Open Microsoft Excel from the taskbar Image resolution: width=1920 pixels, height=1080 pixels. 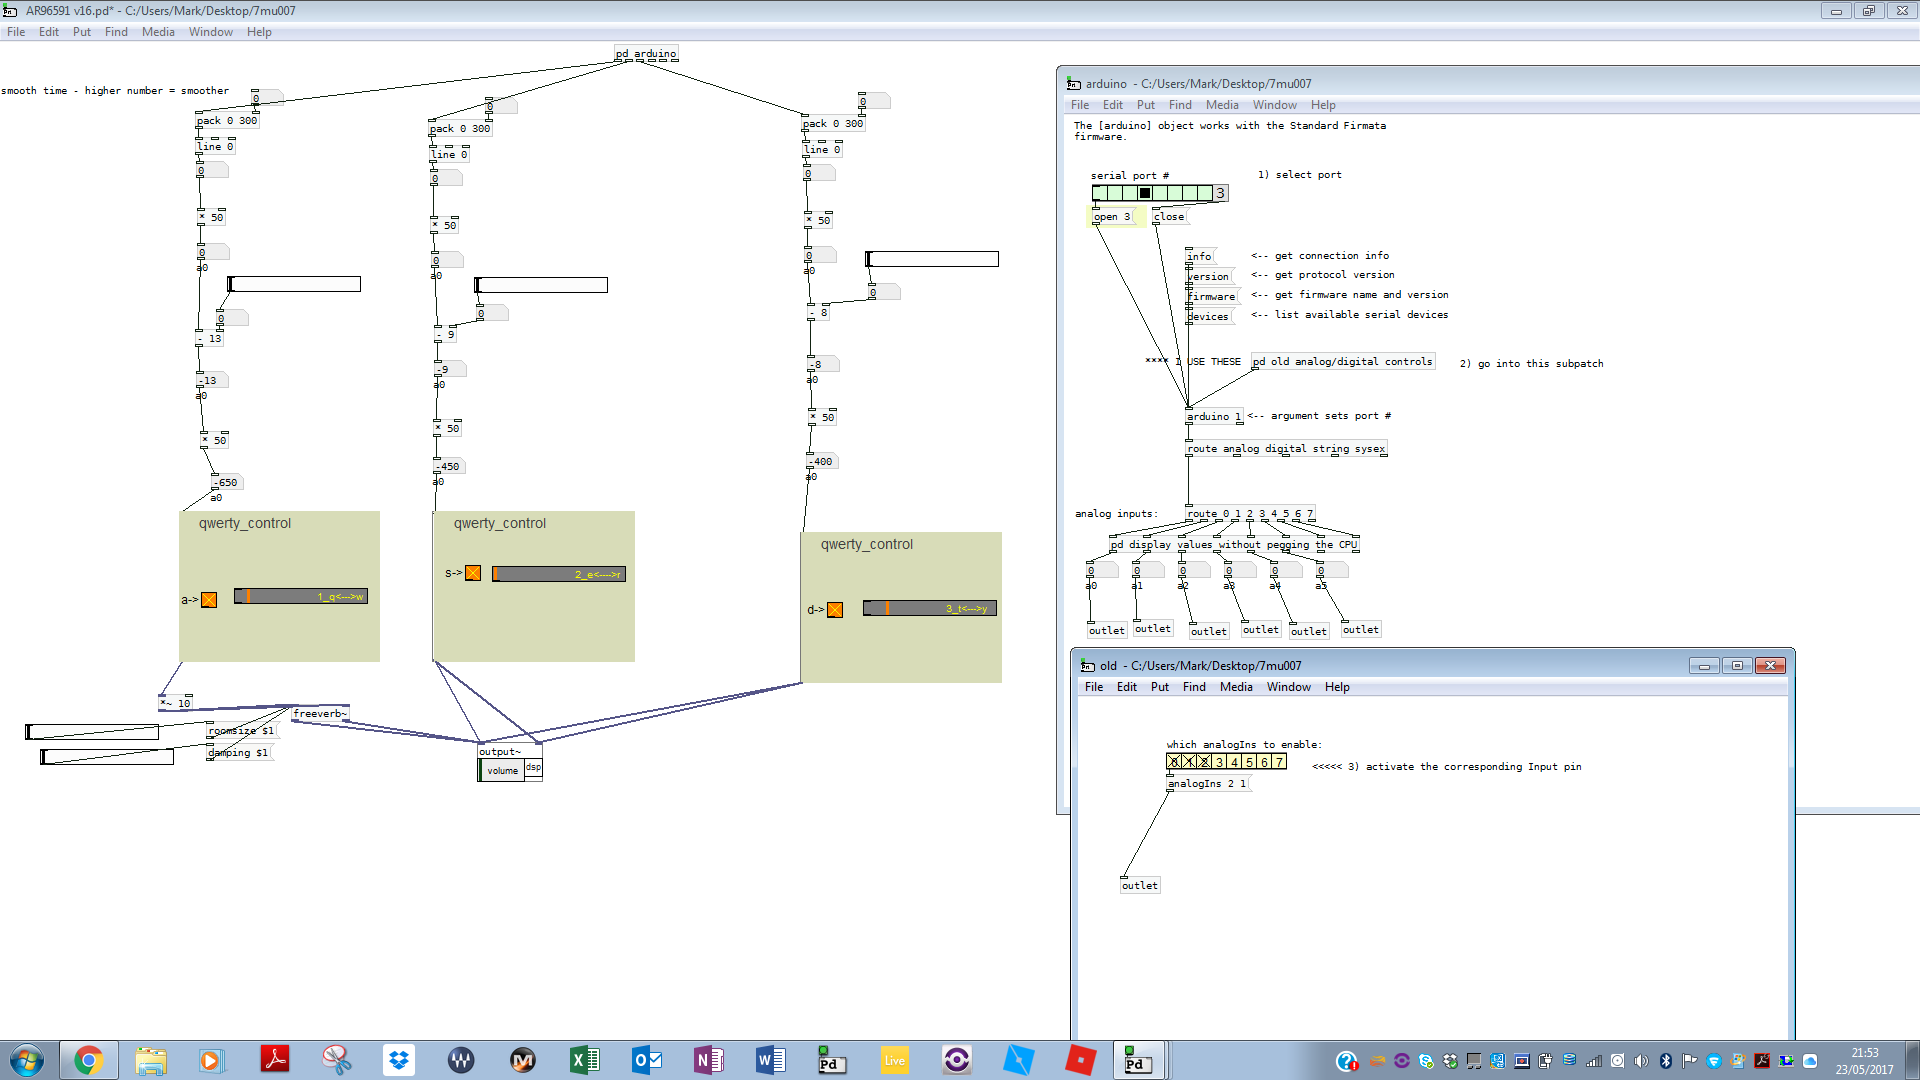tap(584, 1060)
